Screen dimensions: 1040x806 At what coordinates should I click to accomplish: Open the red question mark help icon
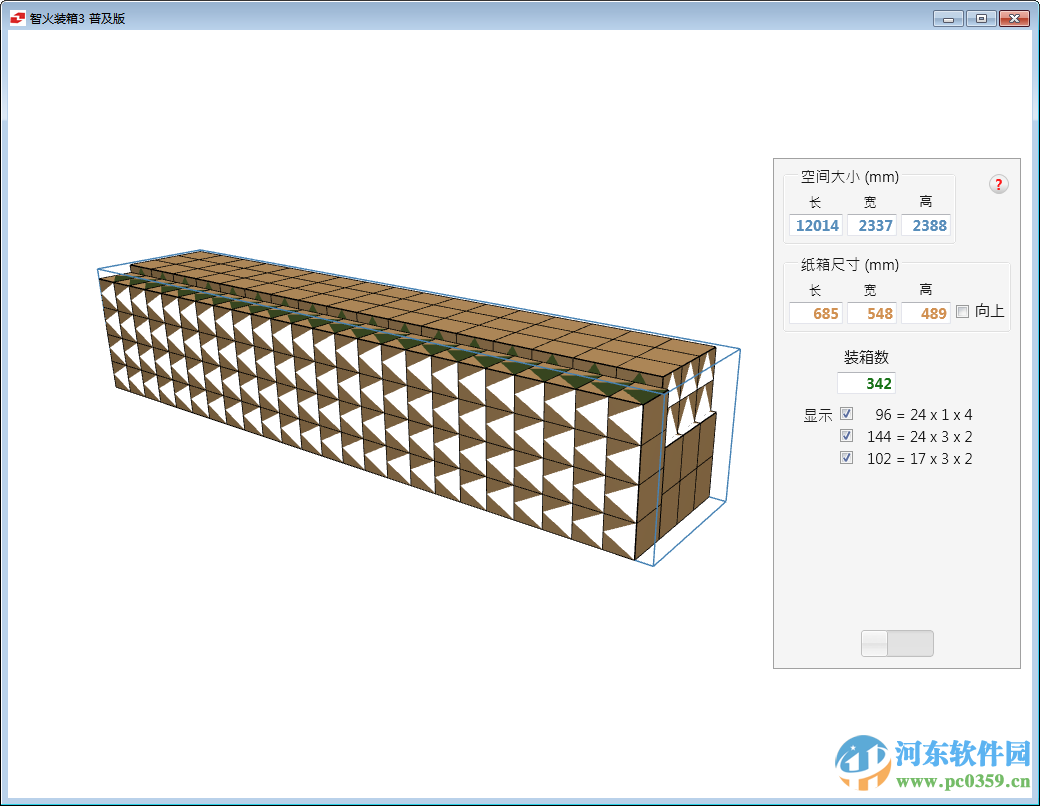(998, 184)
